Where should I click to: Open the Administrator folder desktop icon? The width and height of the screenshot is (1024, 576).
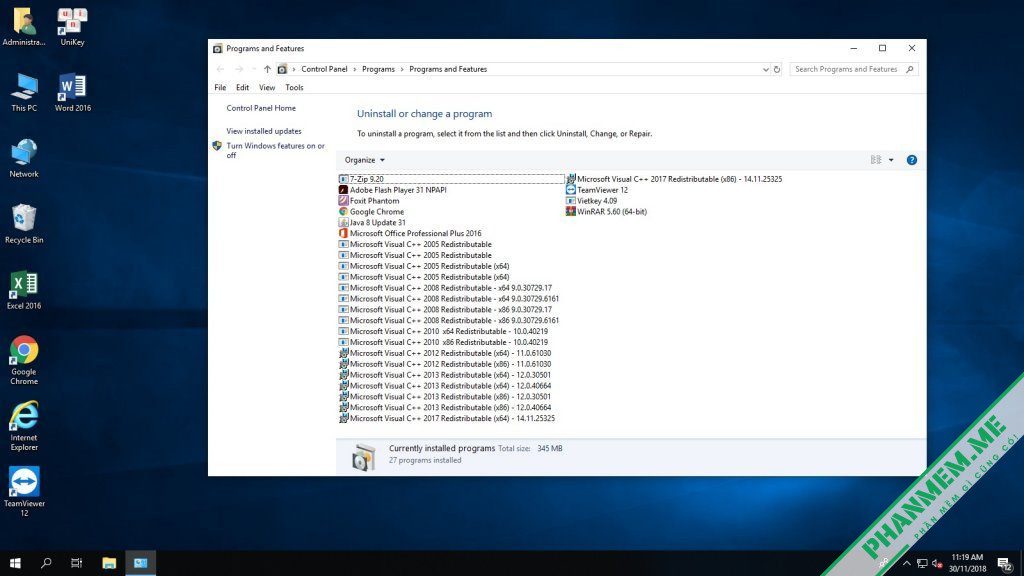24,27
